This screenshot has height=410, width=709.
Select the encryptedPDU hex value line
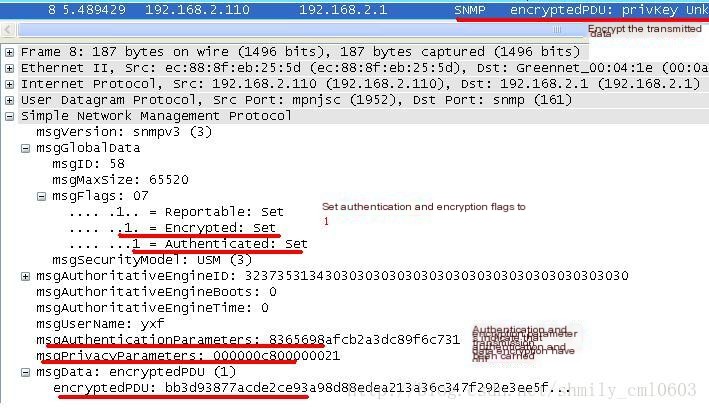pyautogui.click(x=312, y=388)
